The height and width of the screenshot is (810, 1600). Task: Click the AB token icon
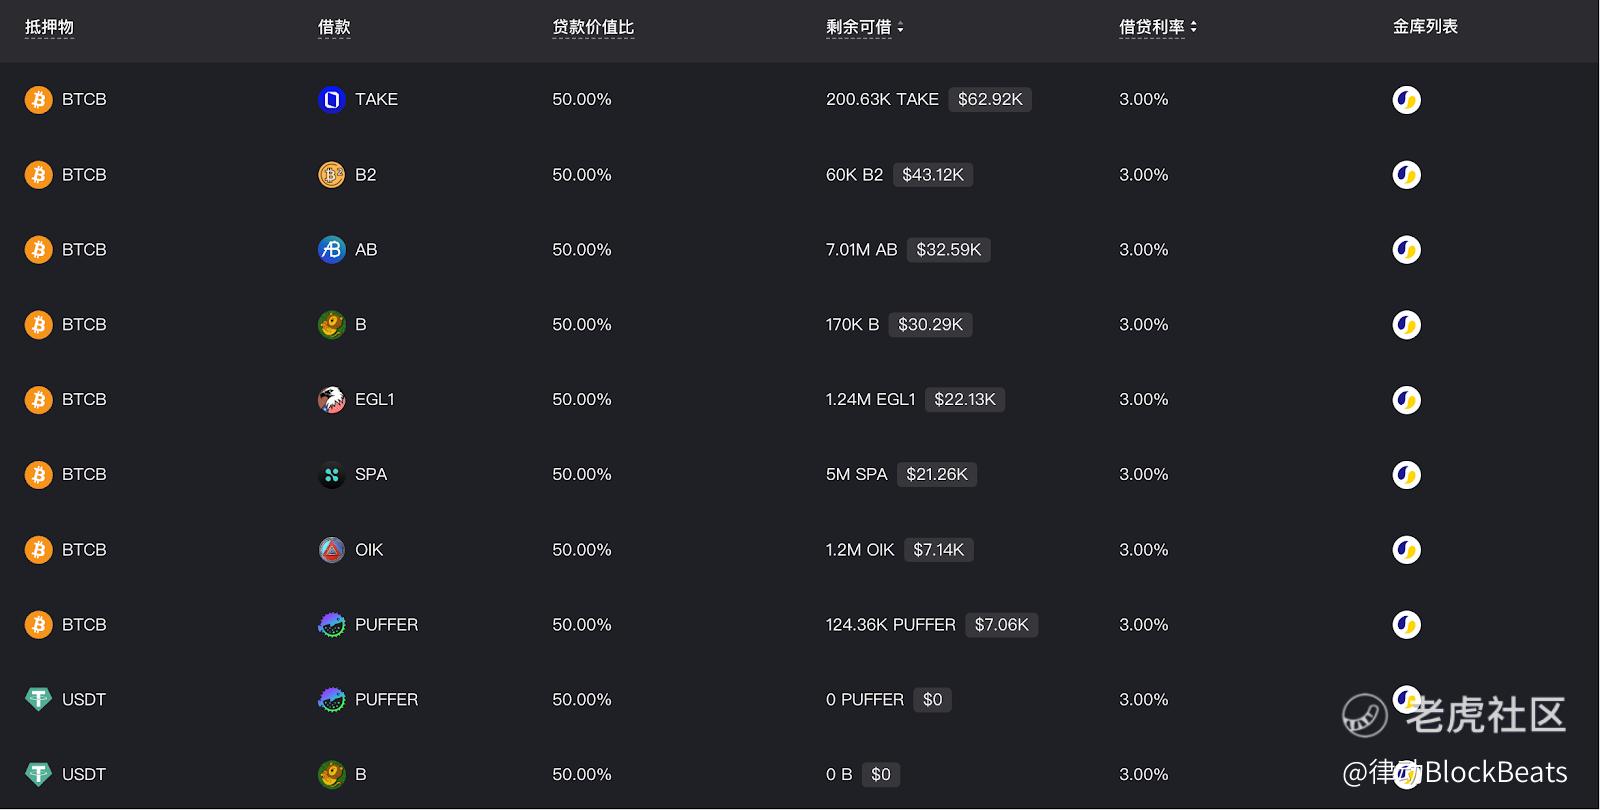pyautogui.click(x=331, y=250)
